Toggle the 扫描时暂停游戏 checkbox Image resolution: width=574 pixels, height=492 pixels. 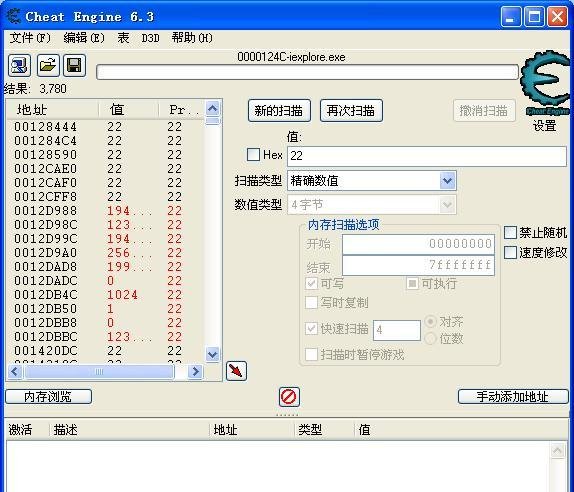click(x=311, y=354)
